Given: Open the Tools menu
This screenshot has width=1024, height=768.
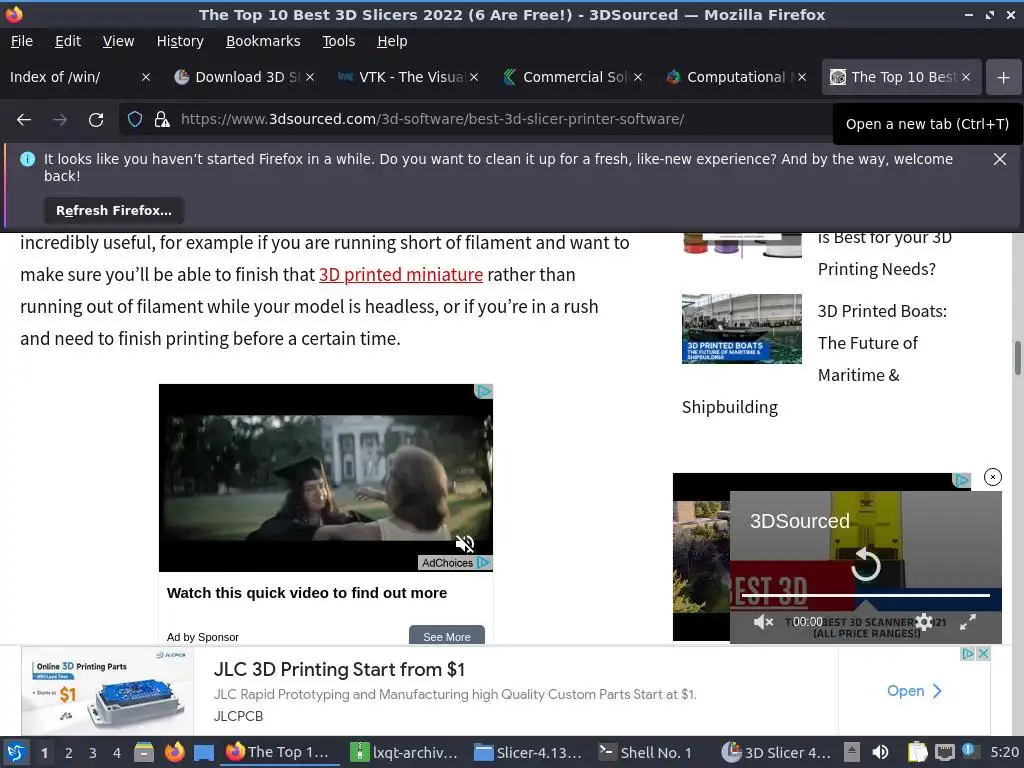Looking at the screenshot, I should [338, 41].
